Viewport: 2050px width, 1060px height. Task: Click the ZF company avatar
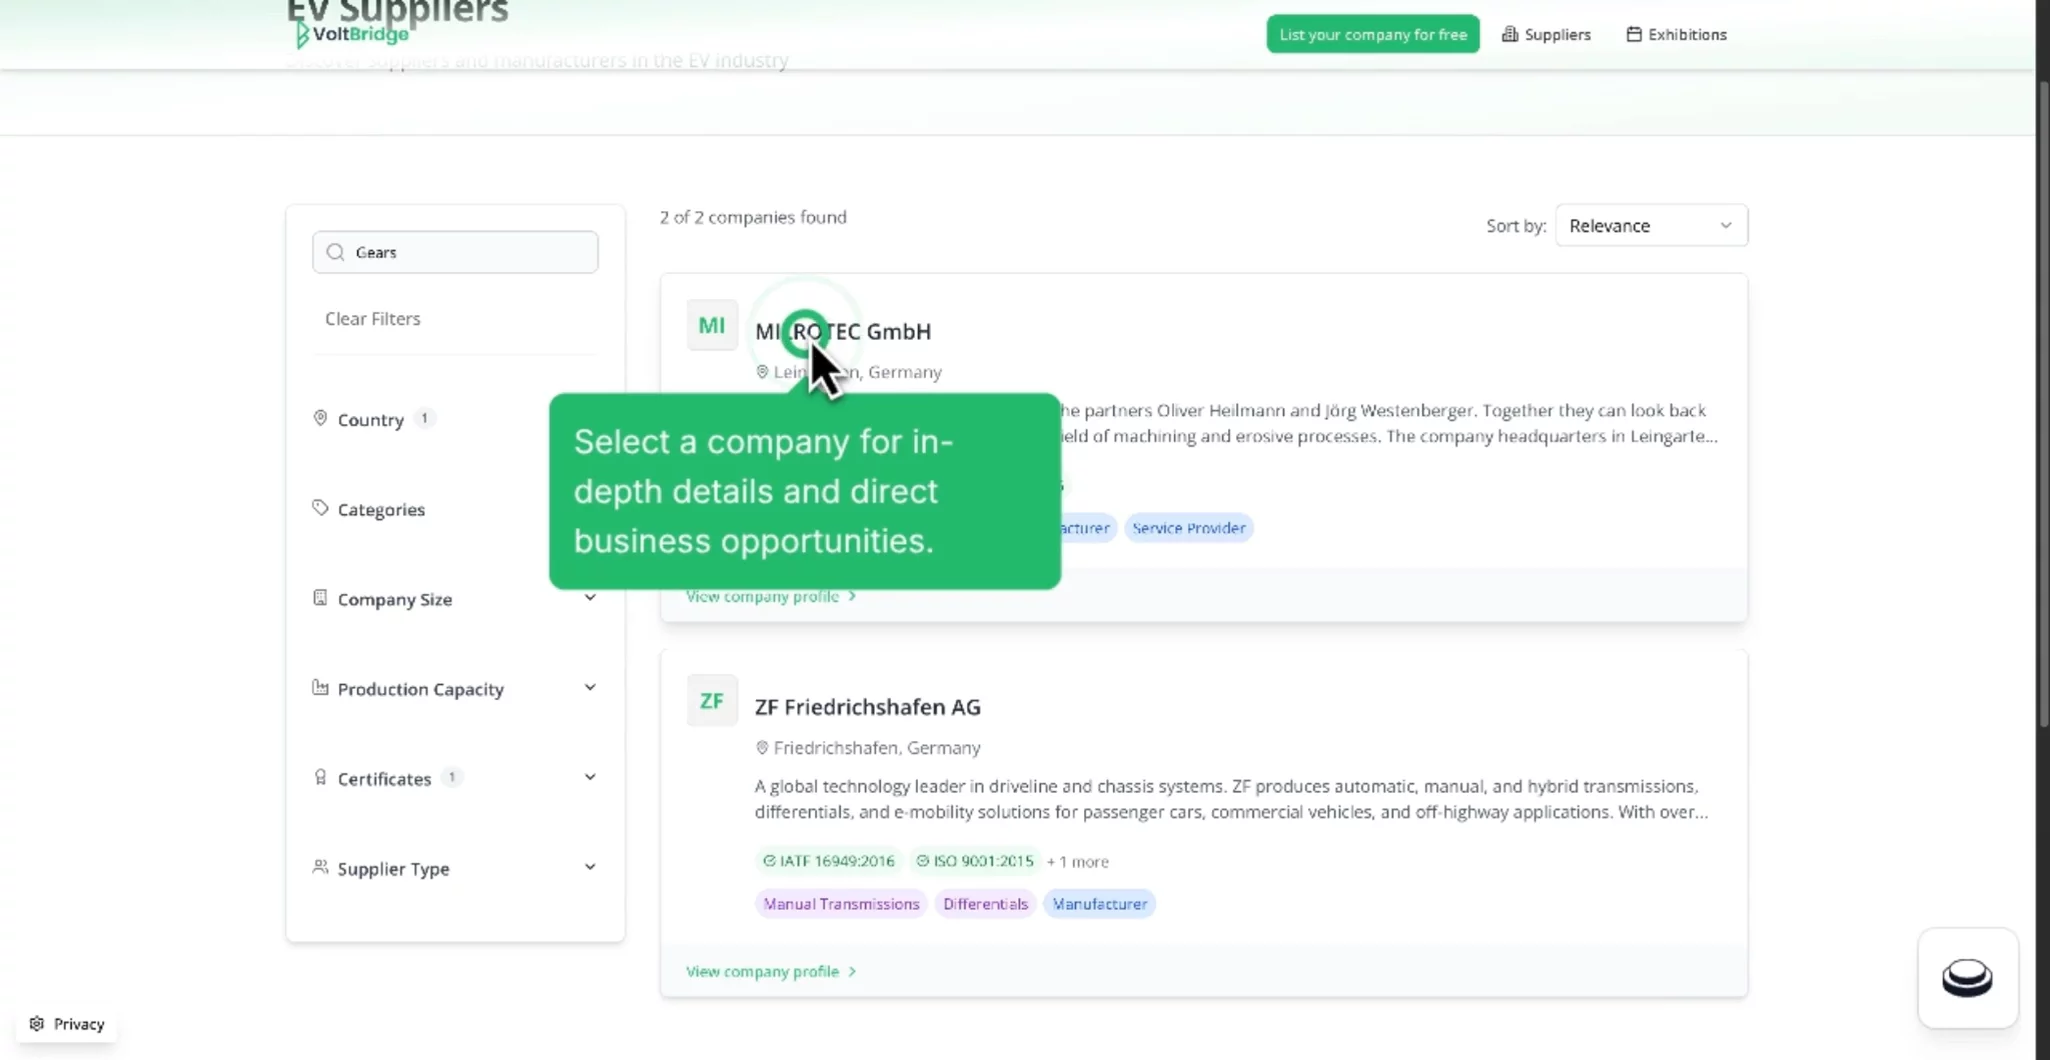click(x=711, y=701)
